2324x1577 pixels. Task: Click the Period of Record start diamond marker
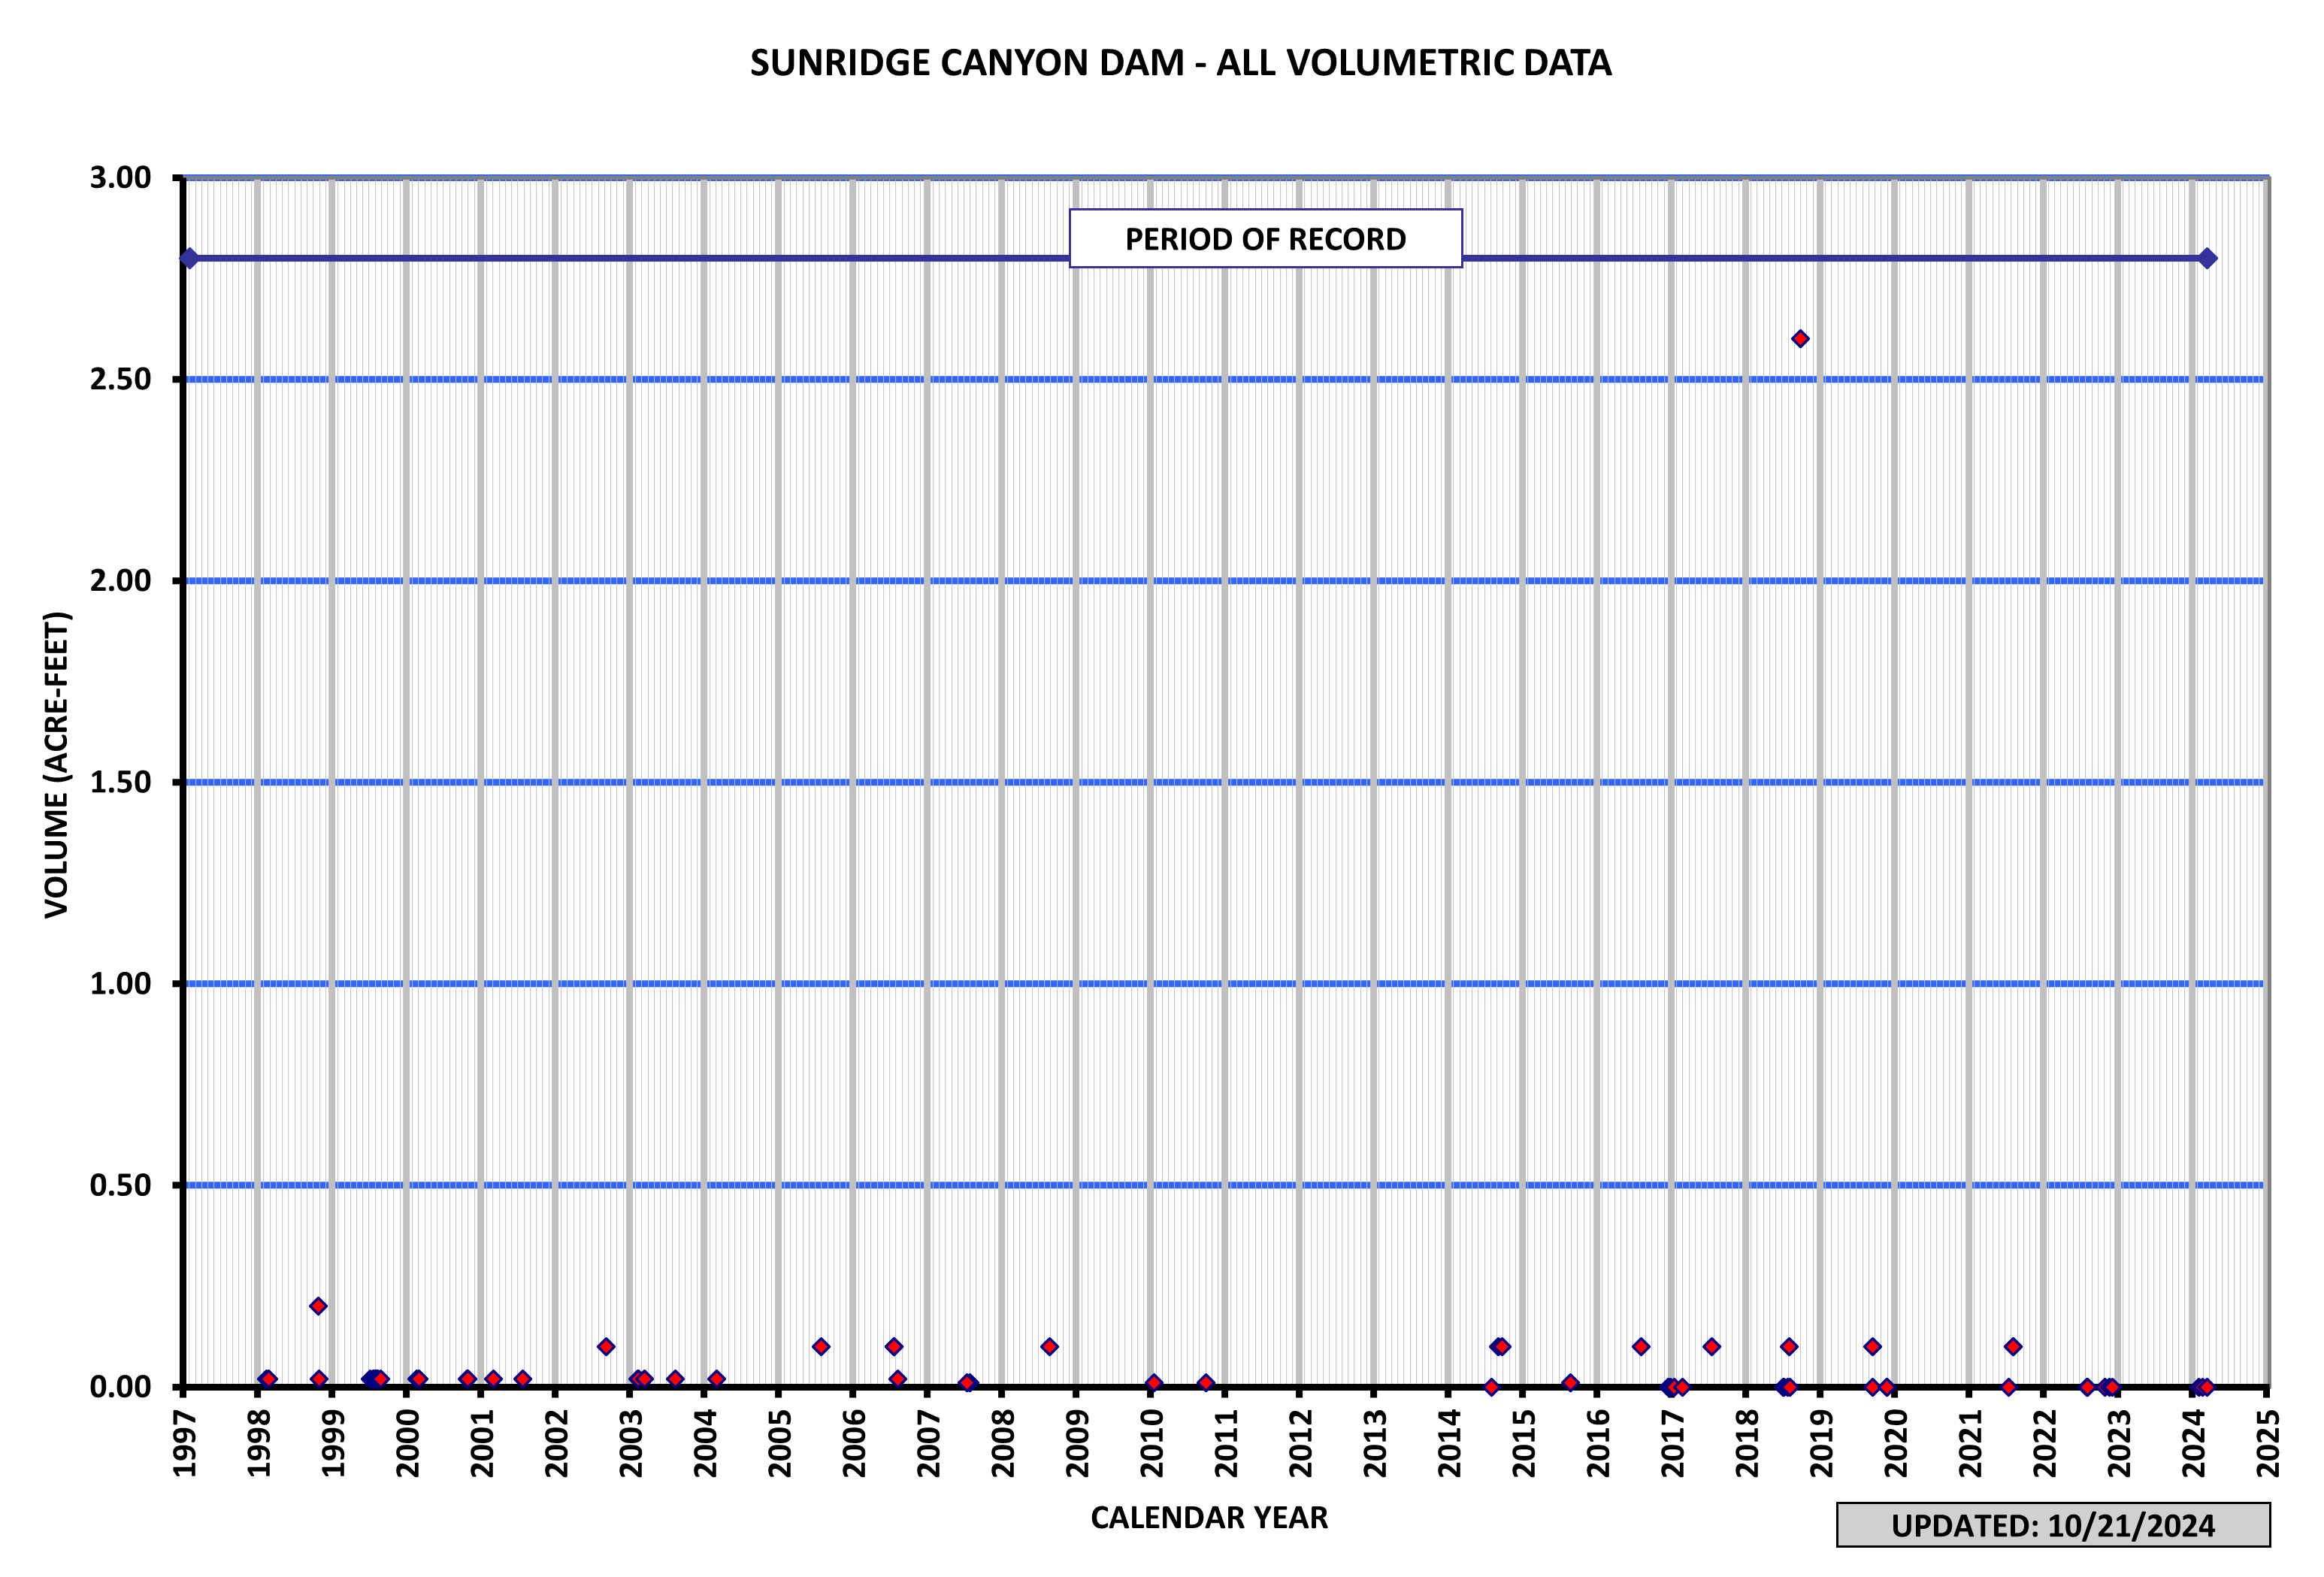click(x=189, y=259)
